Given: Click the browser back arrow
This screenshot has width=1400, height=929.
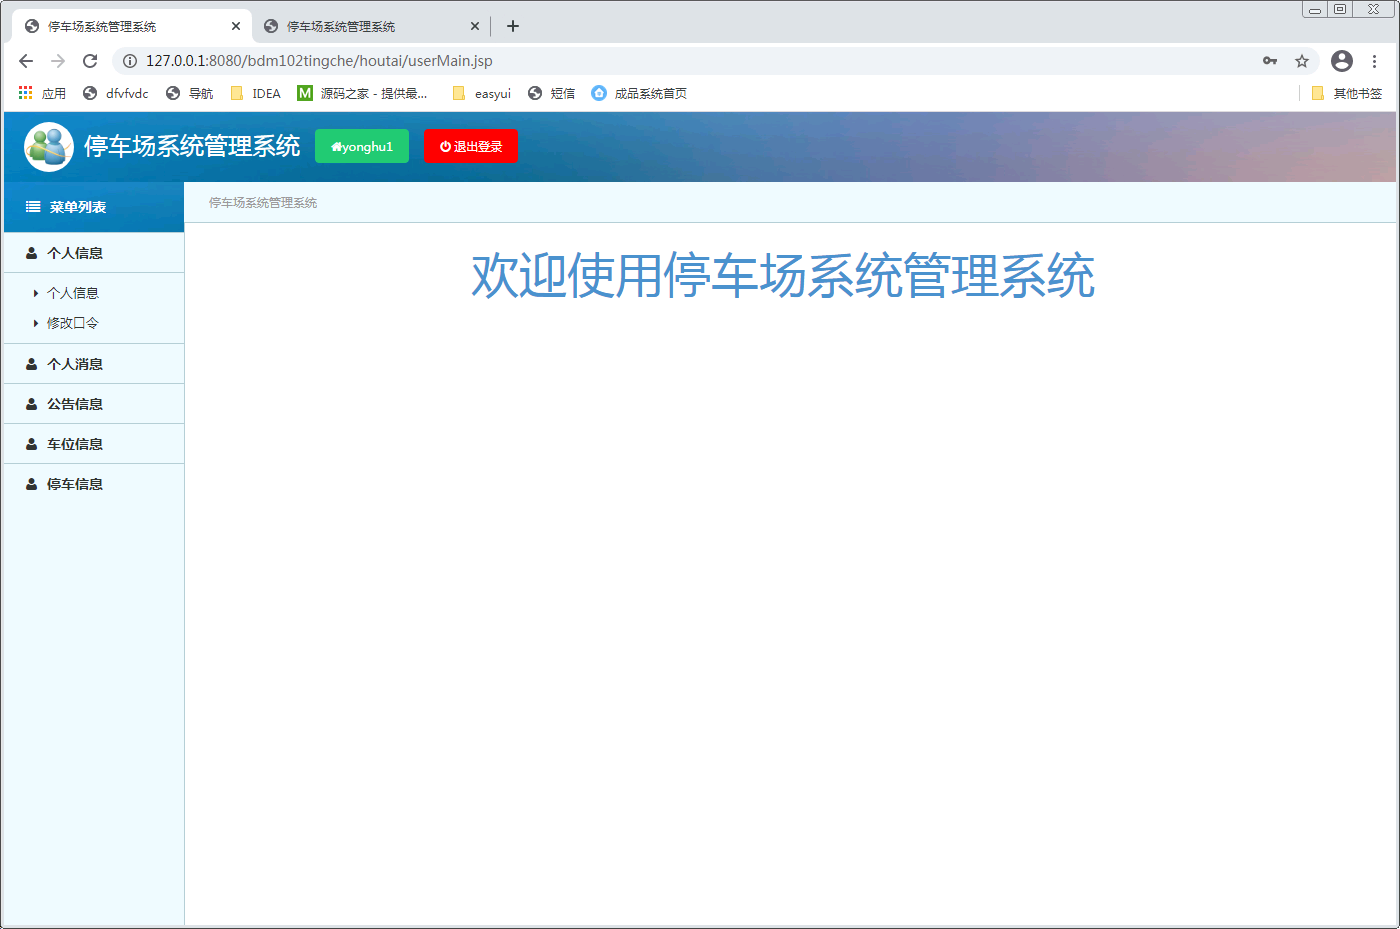Looking at the screenshot, I should click(26, 61).
